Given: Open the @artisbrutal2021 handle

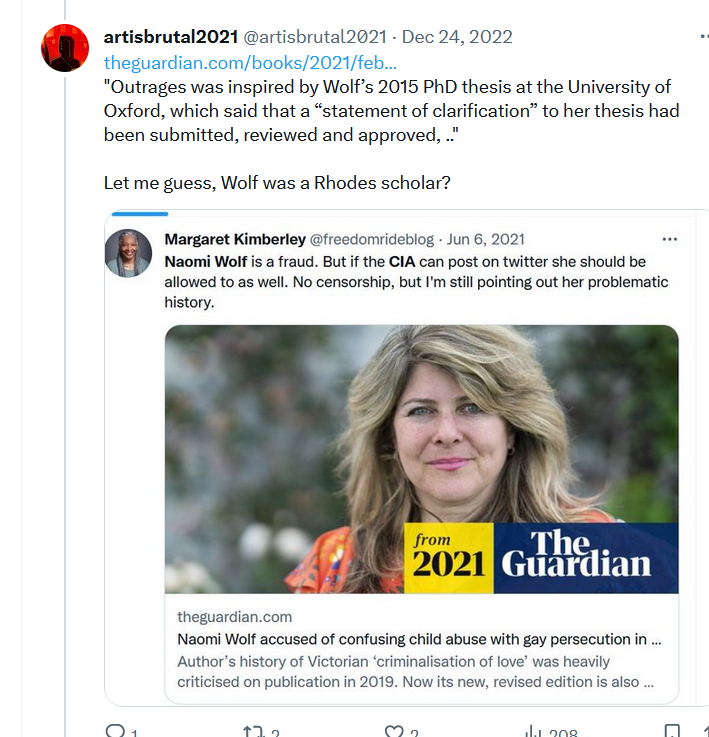Looking at the screenshot, I should (315, 37).
